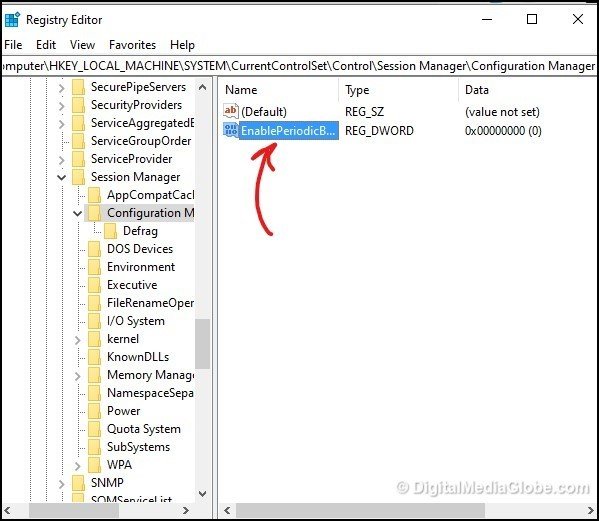Image resolution: width=599 pixels, height=521 pixels.
Task: Click the SNMP folder icon
Action: pos(78,483)
